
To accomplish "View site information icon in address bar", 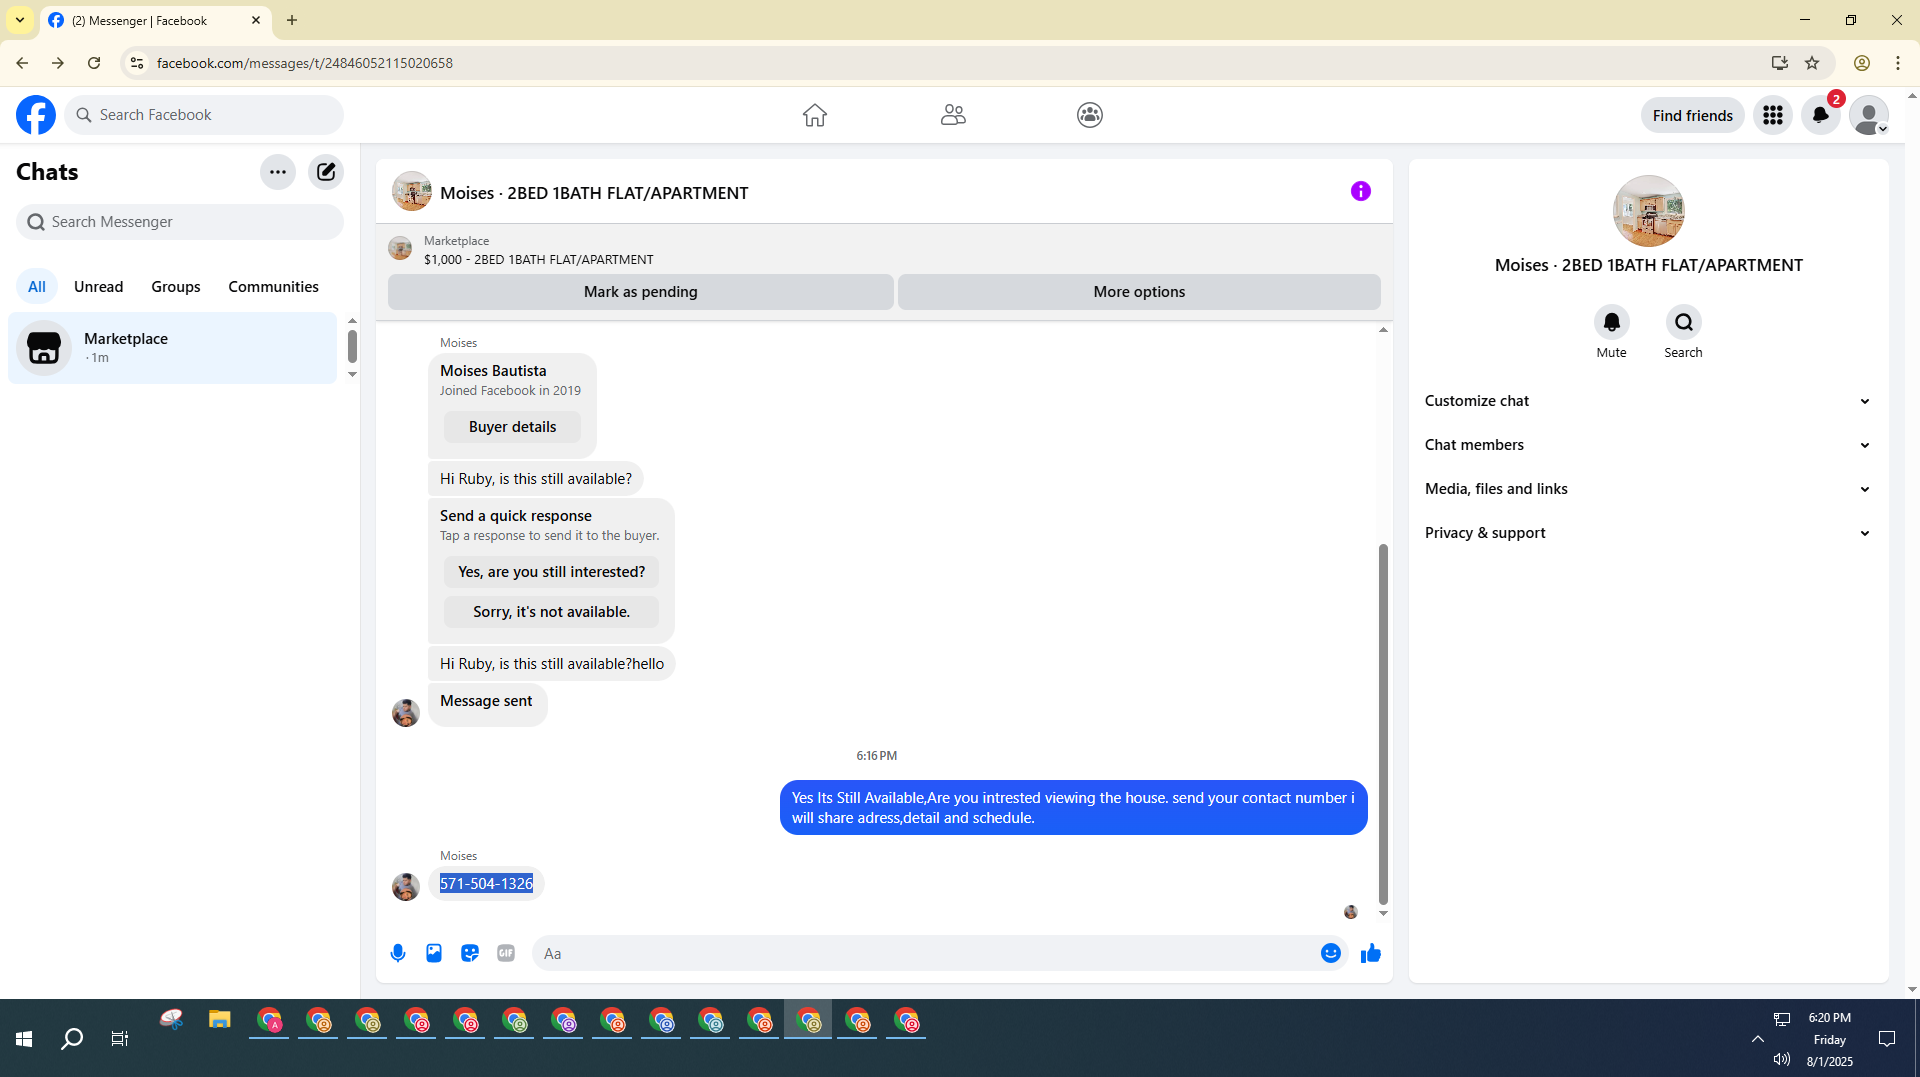I will 137,63.
